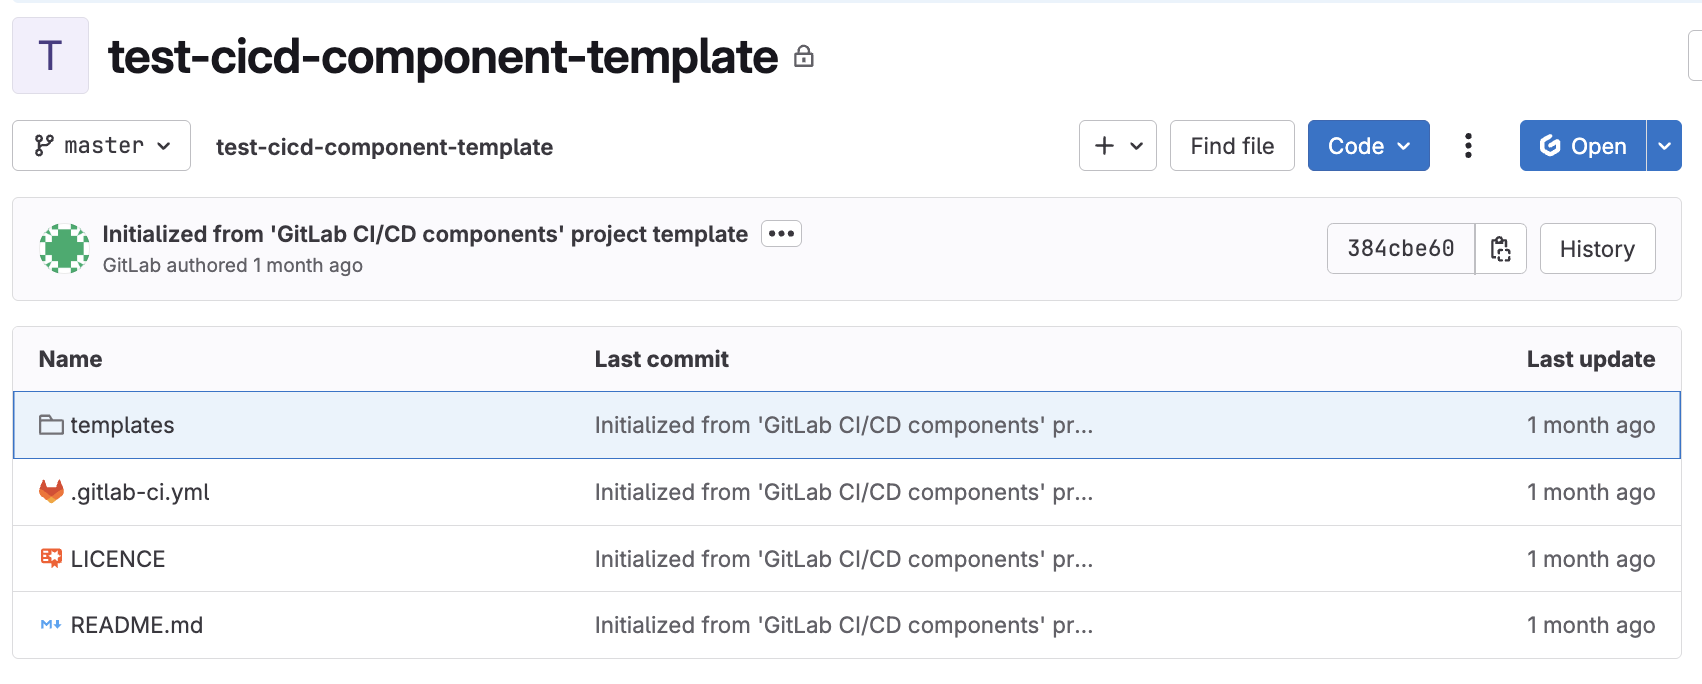The height and width of the screenshot is (684, 1702).
Task: Click the Open in Web IDE button
Action: pos(1582,146)
